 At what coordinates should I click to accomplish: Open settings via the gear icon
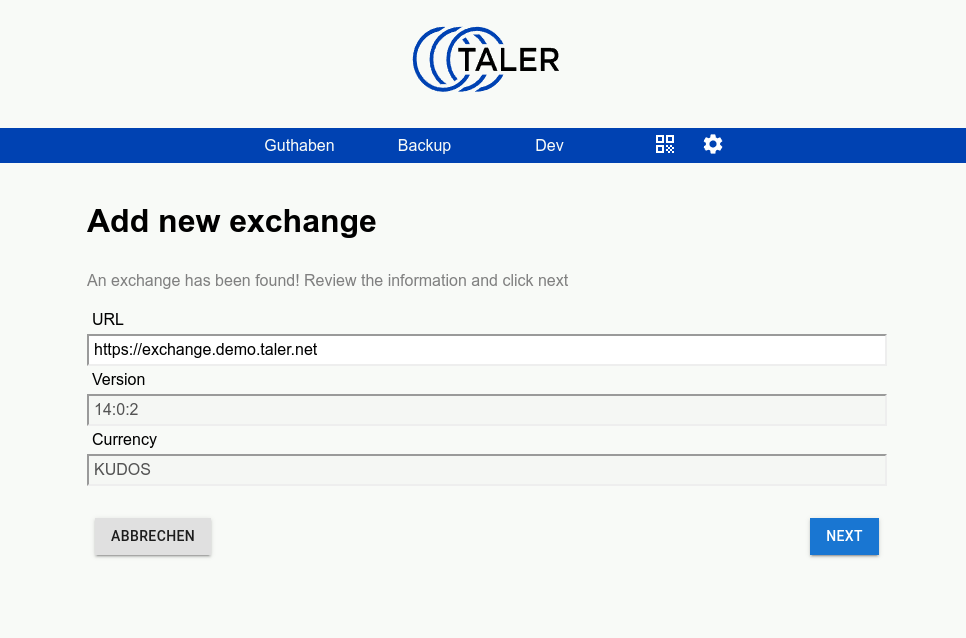(x=712, y=145)
